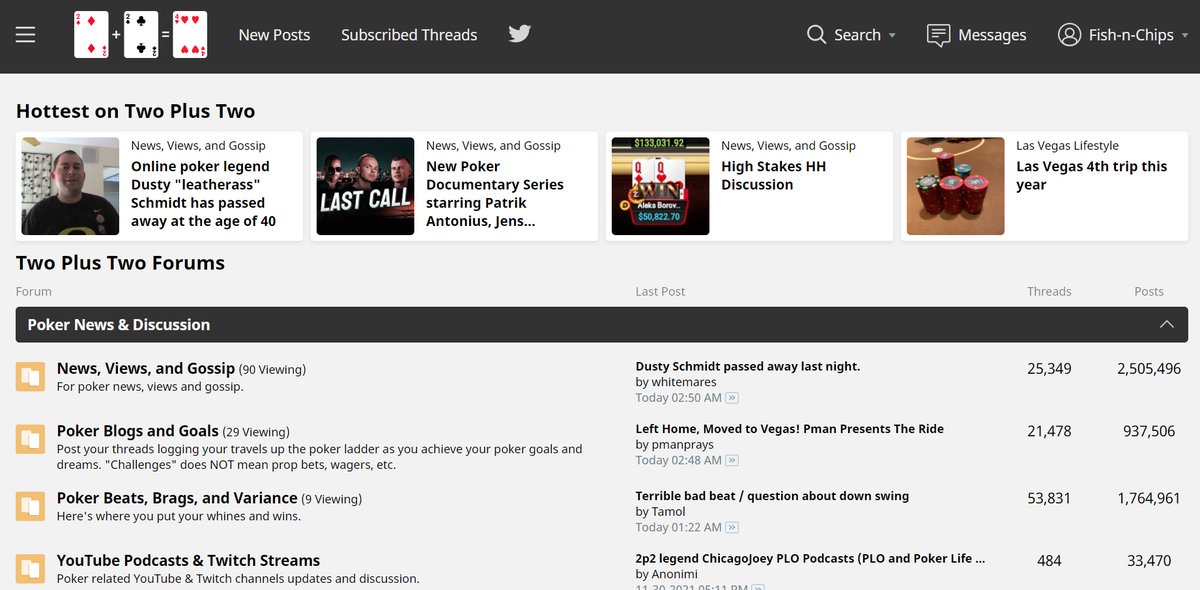
Task: Click Poker News & Discussion header title
Action: click(x=119, y=324)
